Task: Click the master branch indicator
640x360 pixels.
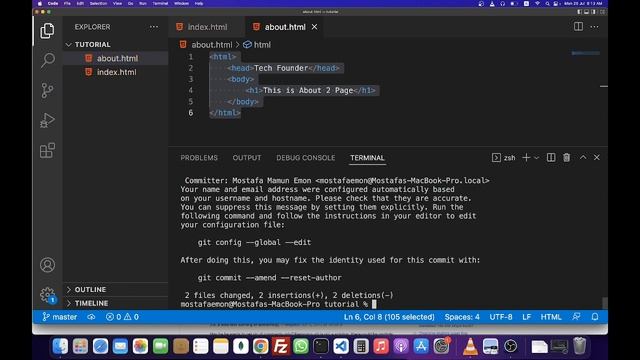Action: [x=60, y=317]
